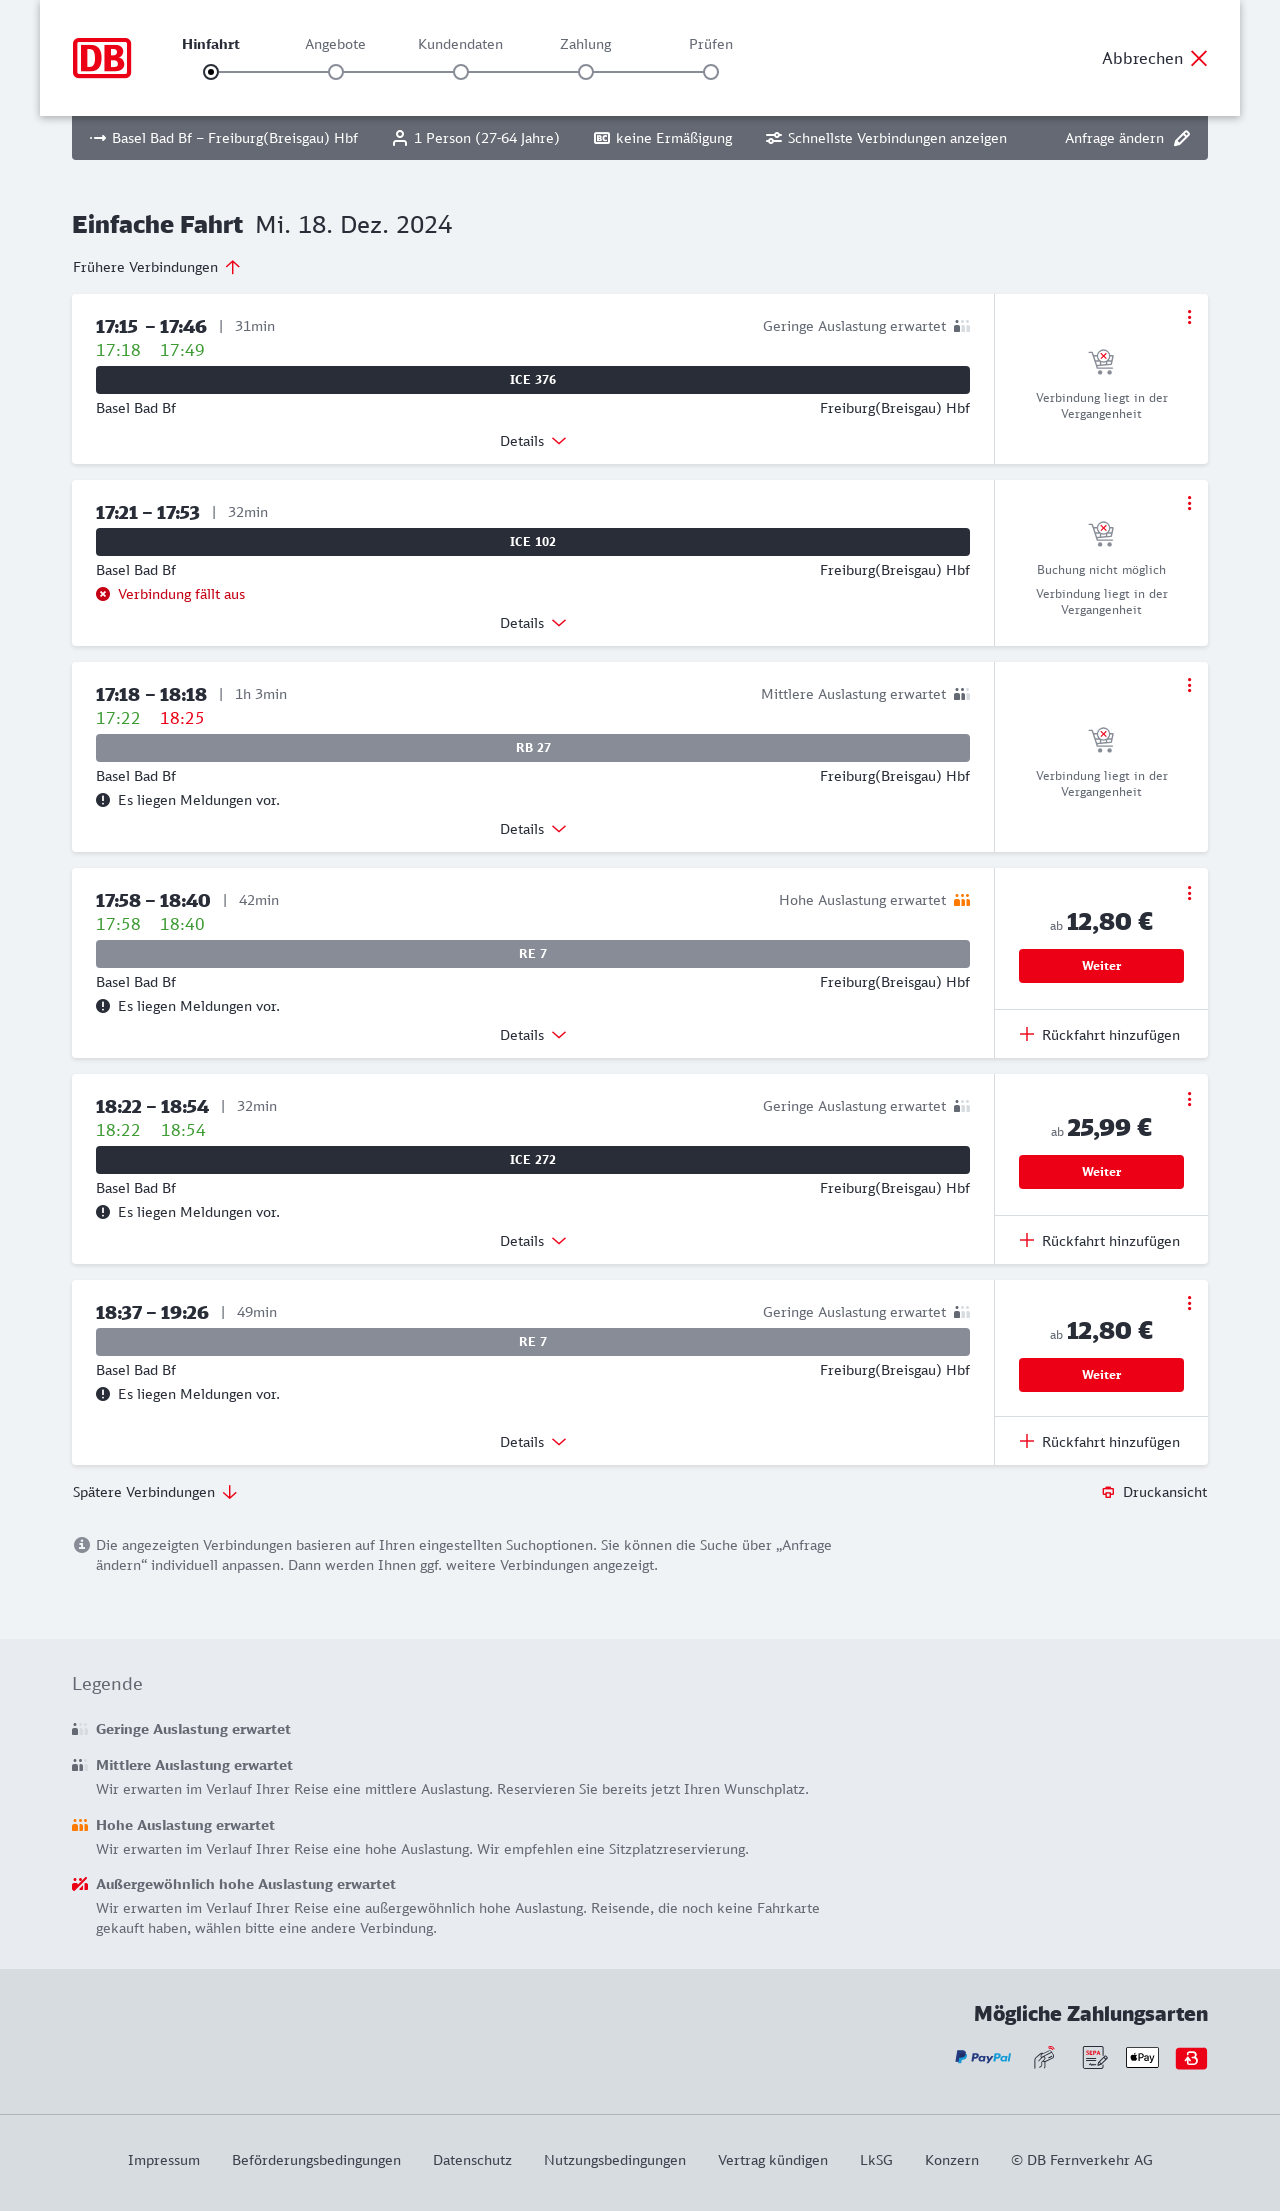
Task: Open three-dot menu for ICE 376 connection
Action: pos(1189,317)
